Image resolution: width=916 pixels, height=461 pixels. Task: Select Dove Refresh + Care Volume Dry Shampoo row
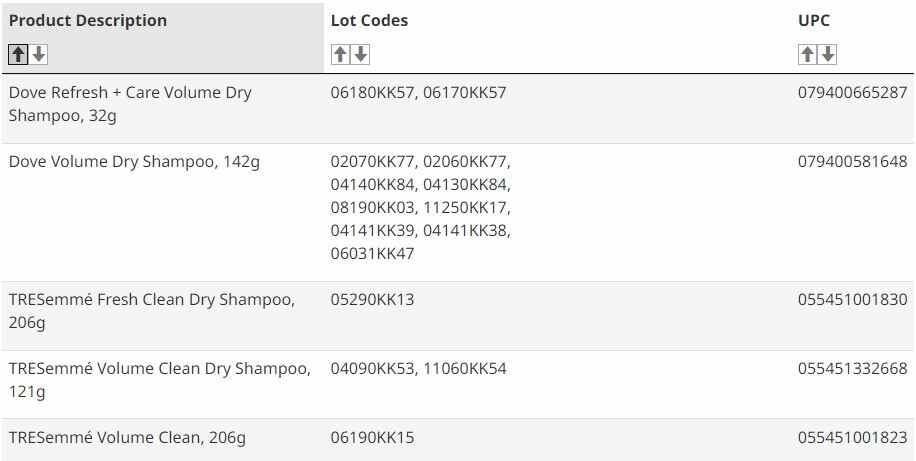click(x=130, y=104)
